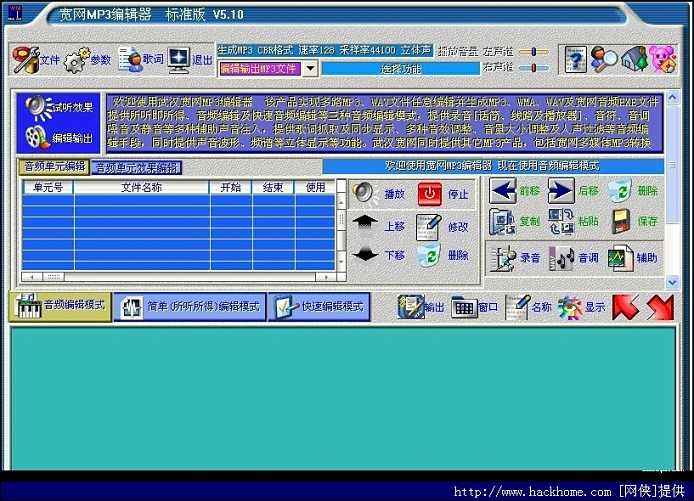Click 单元号 column header

pos(48,187)
